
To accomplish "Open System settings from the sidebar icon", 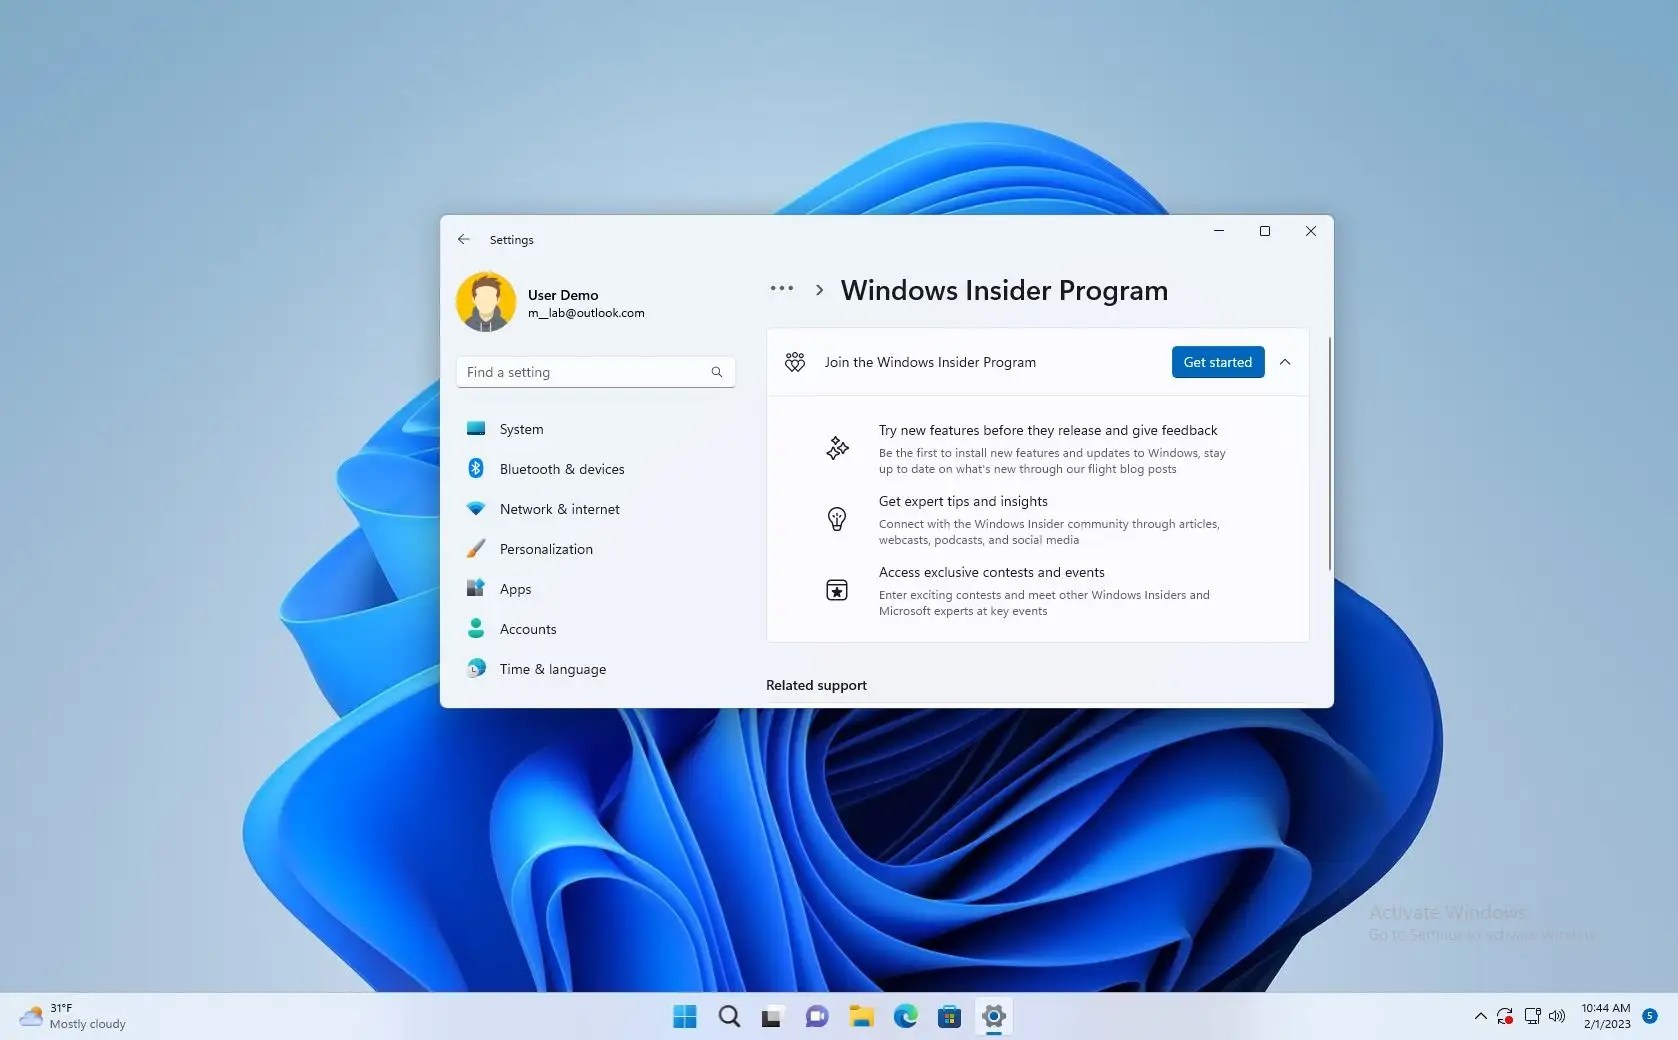I will 475,428.
